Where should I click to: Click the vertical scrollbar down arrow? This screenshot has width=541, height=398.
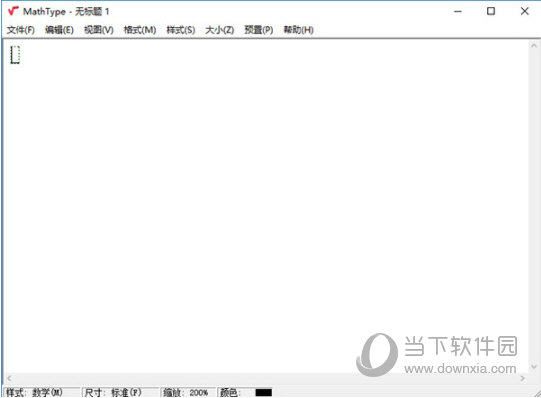tap(534, 366)
